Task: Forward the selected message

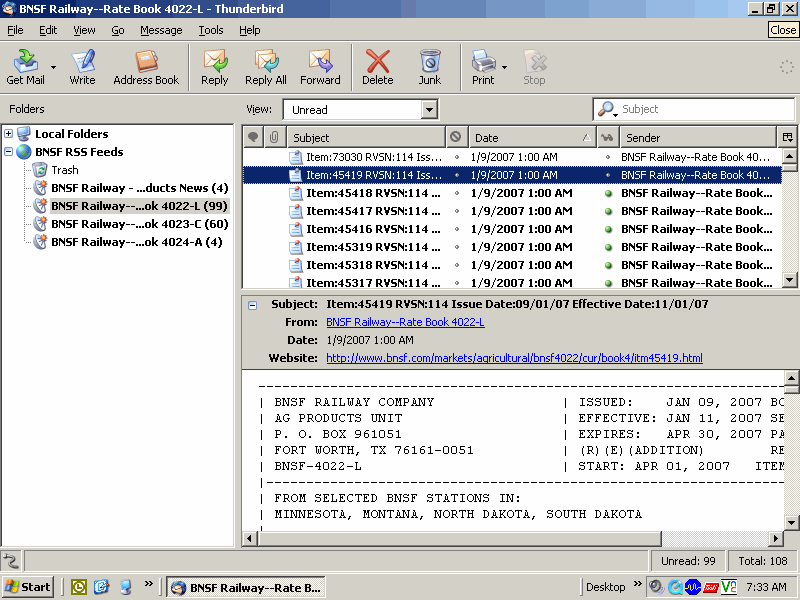Action: (320, 67)
